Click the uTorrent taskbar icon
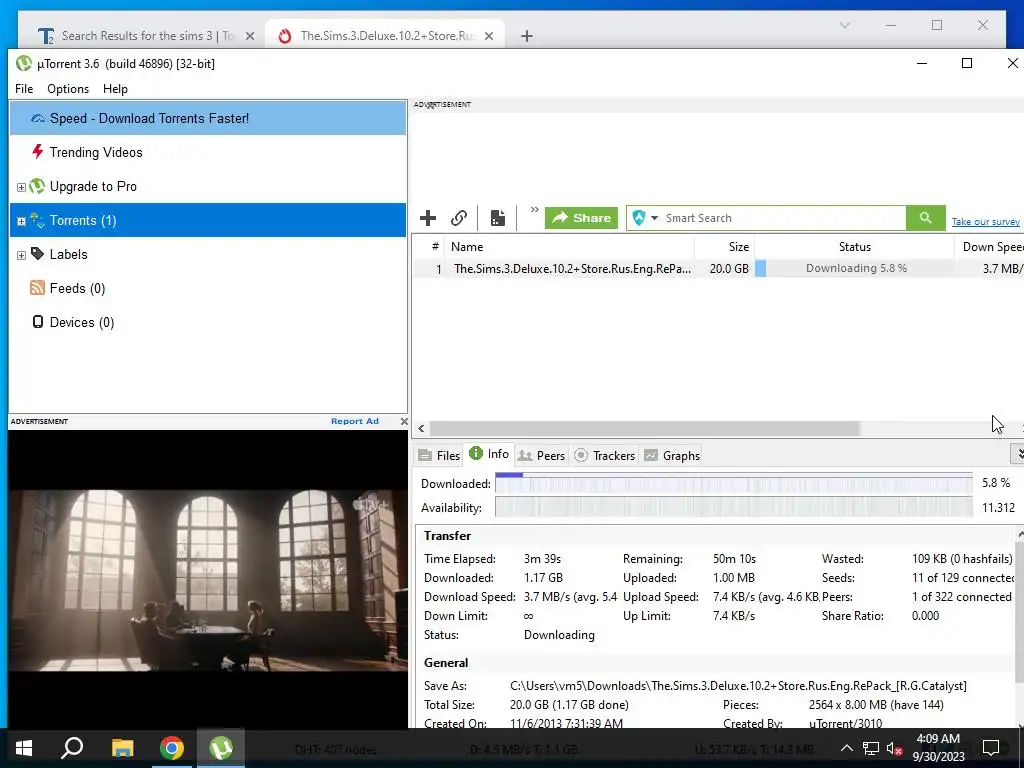 221,748
